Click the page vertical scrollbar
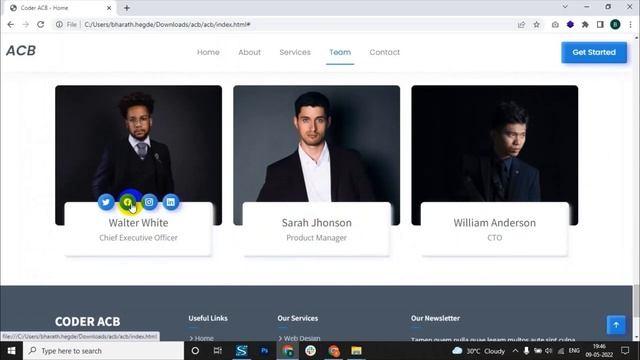 pos(636,300)
